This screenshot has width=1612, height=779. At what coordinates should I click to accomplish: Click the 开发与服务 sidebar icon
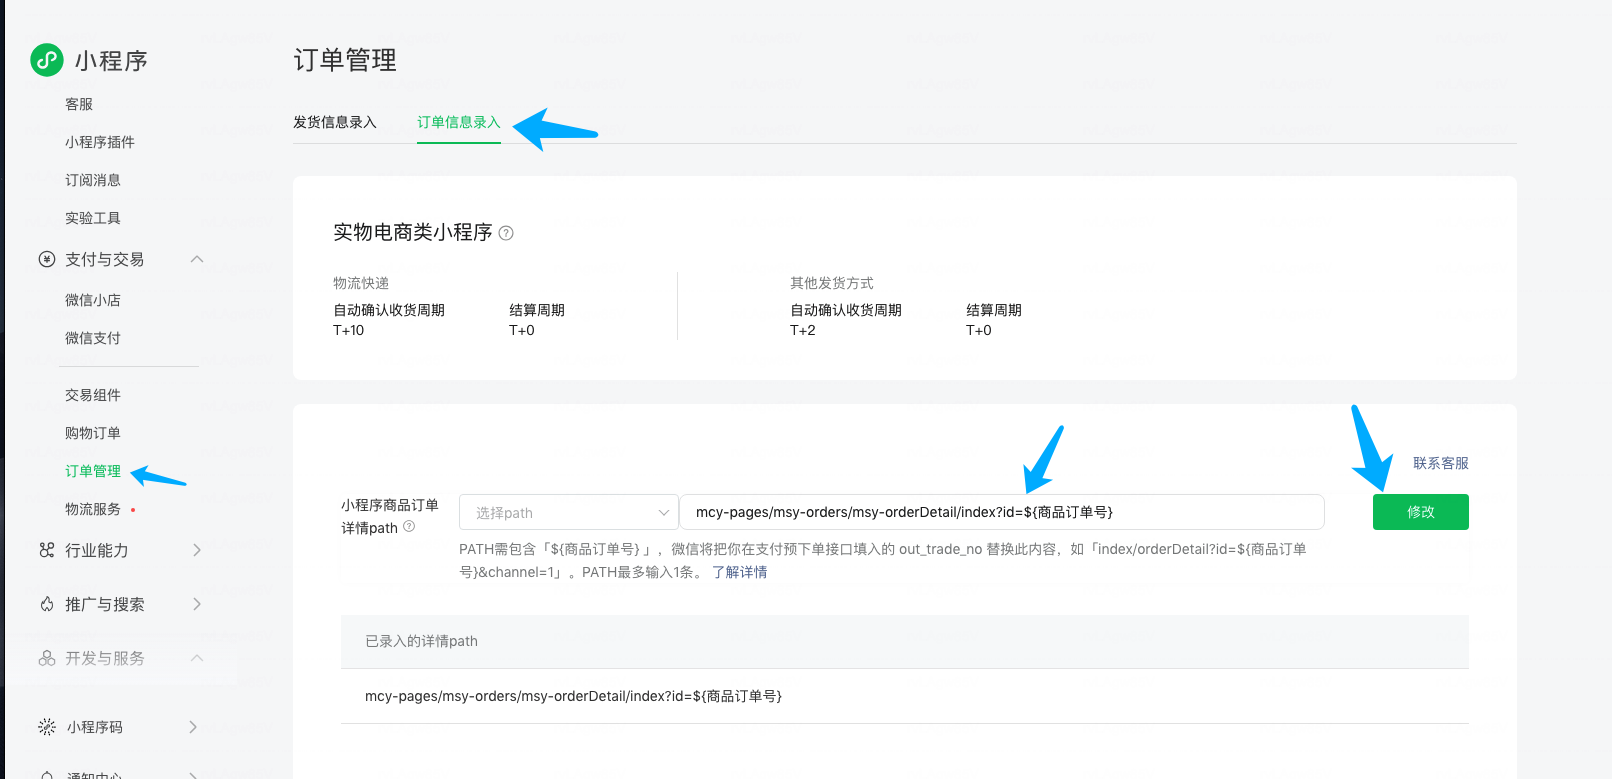47,658
